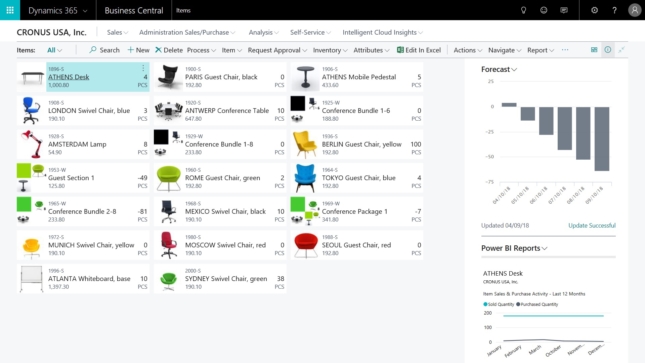
Task: Open the help question mark icon
Action: 614,10
